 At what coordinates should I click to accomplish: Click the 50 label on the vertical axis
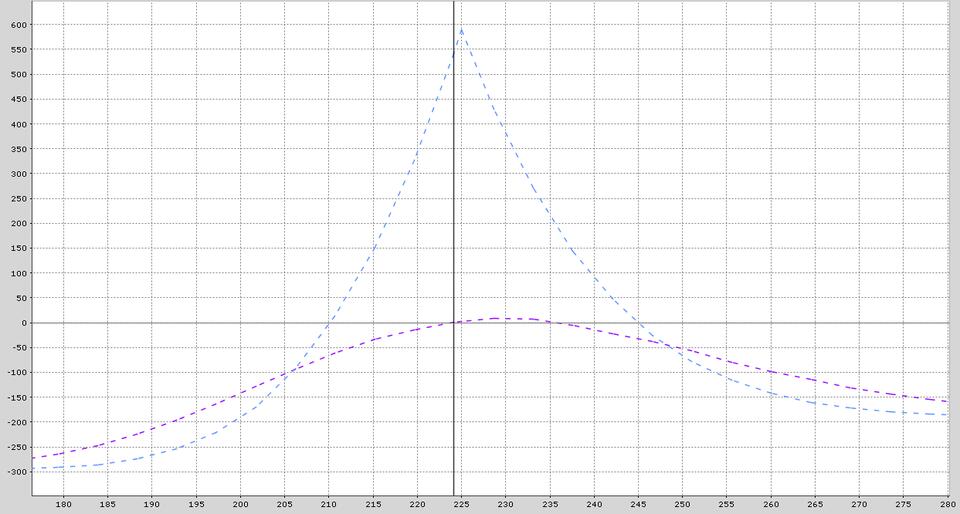point(23,298)
